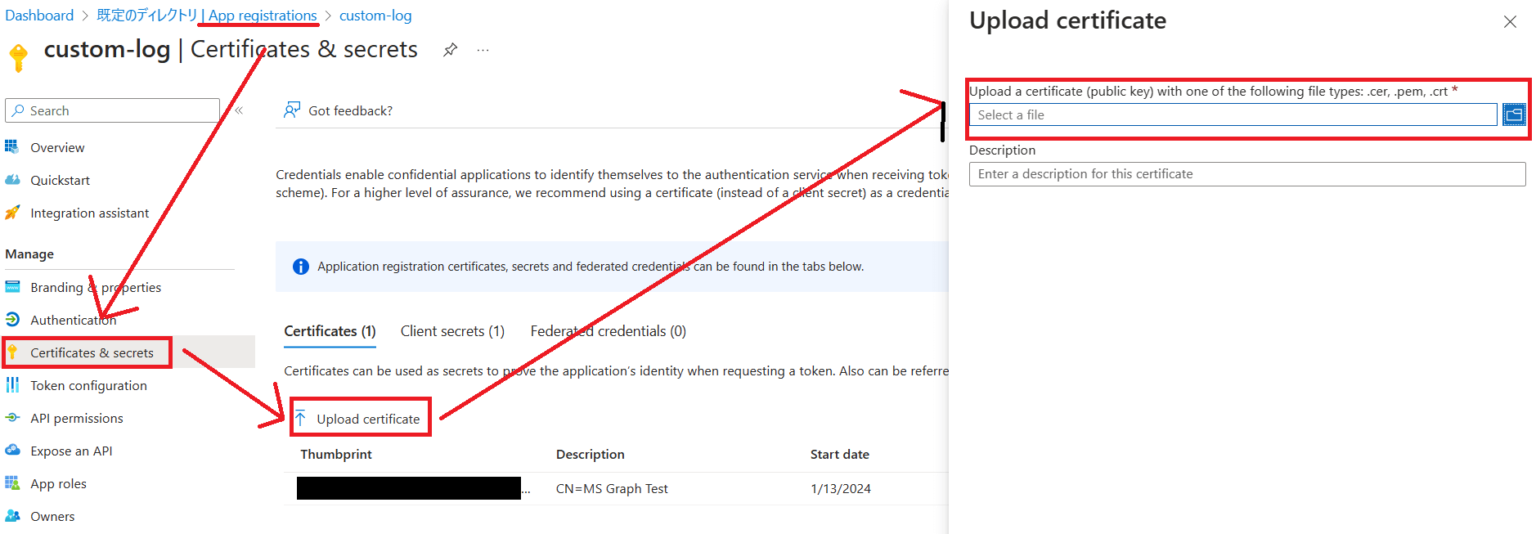Click the certificate Description input field
The image size is (1536, 534).
coord(1246,174)
